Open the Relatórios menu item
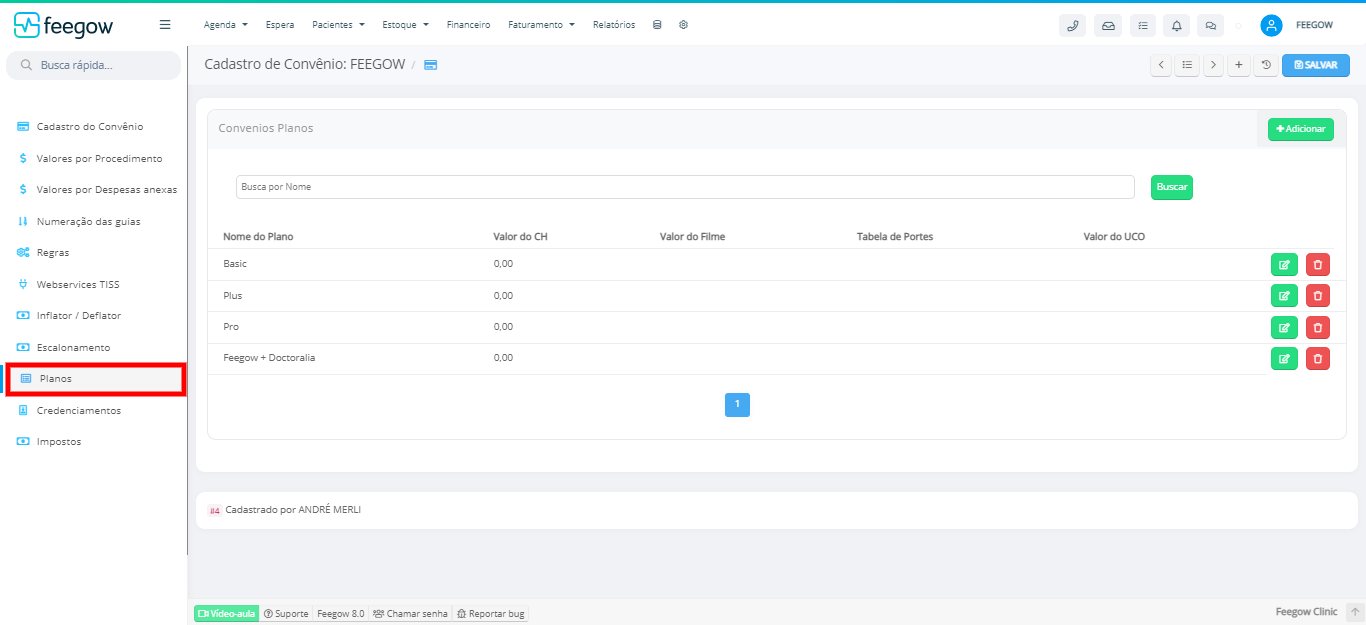The image size is (1366, 625). (614, 25)
